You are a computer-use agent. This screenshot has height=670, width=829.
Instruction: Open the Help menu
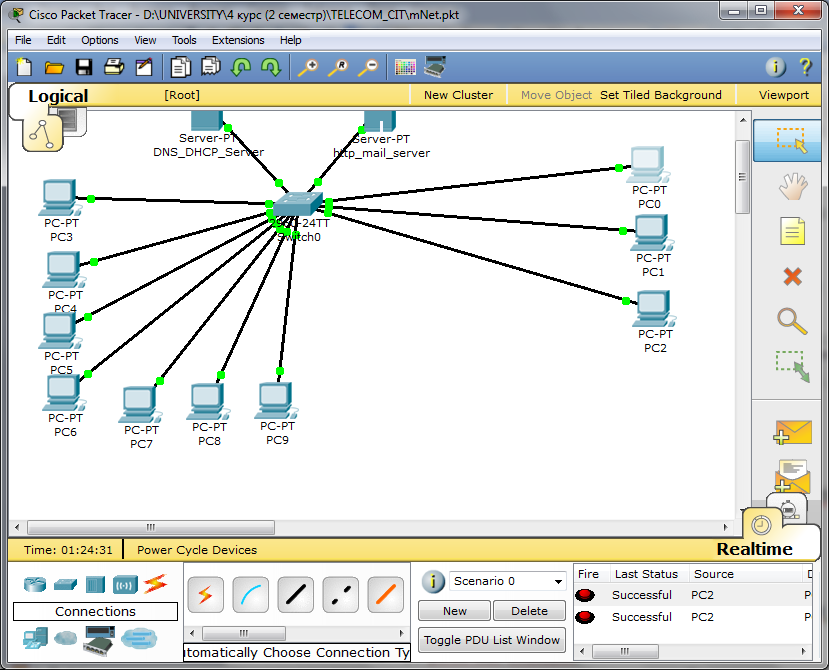click(290, 40)
